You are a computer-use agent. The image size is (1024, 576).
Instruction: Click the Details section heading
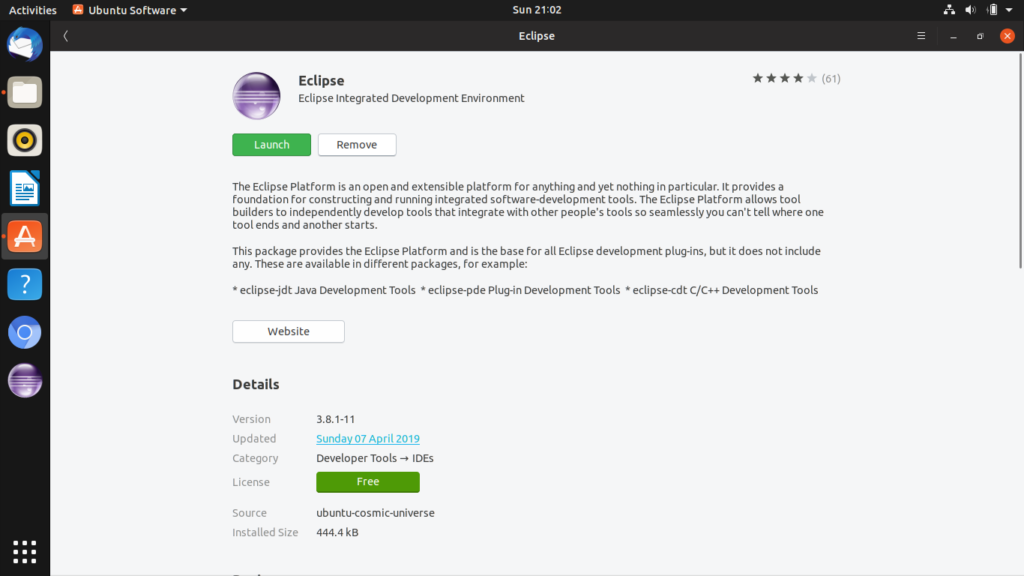click(x=256, y=385)
